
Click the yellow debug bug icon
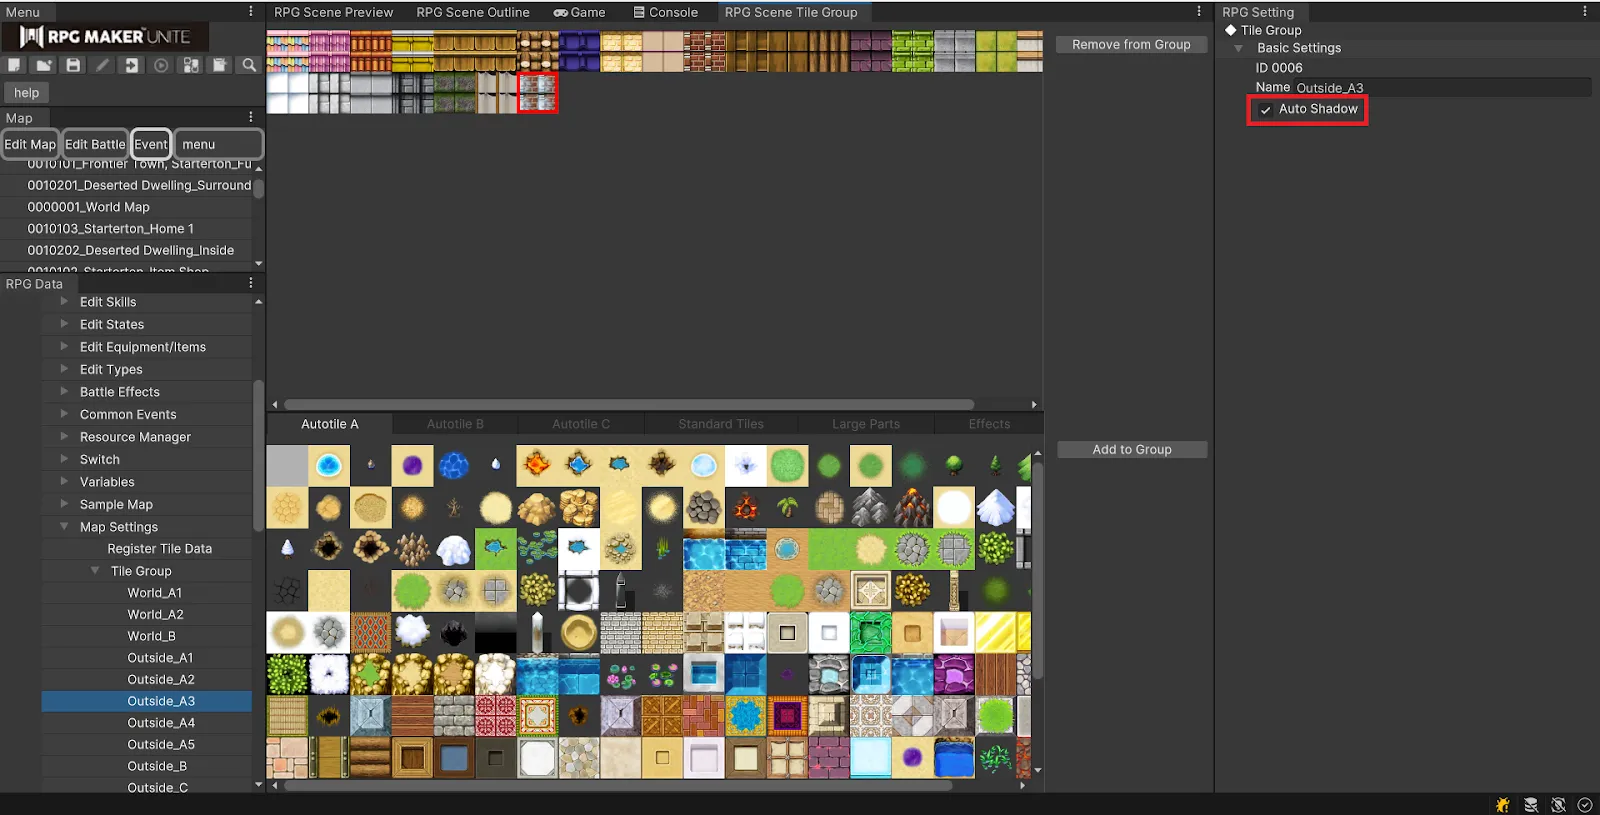1502,805
